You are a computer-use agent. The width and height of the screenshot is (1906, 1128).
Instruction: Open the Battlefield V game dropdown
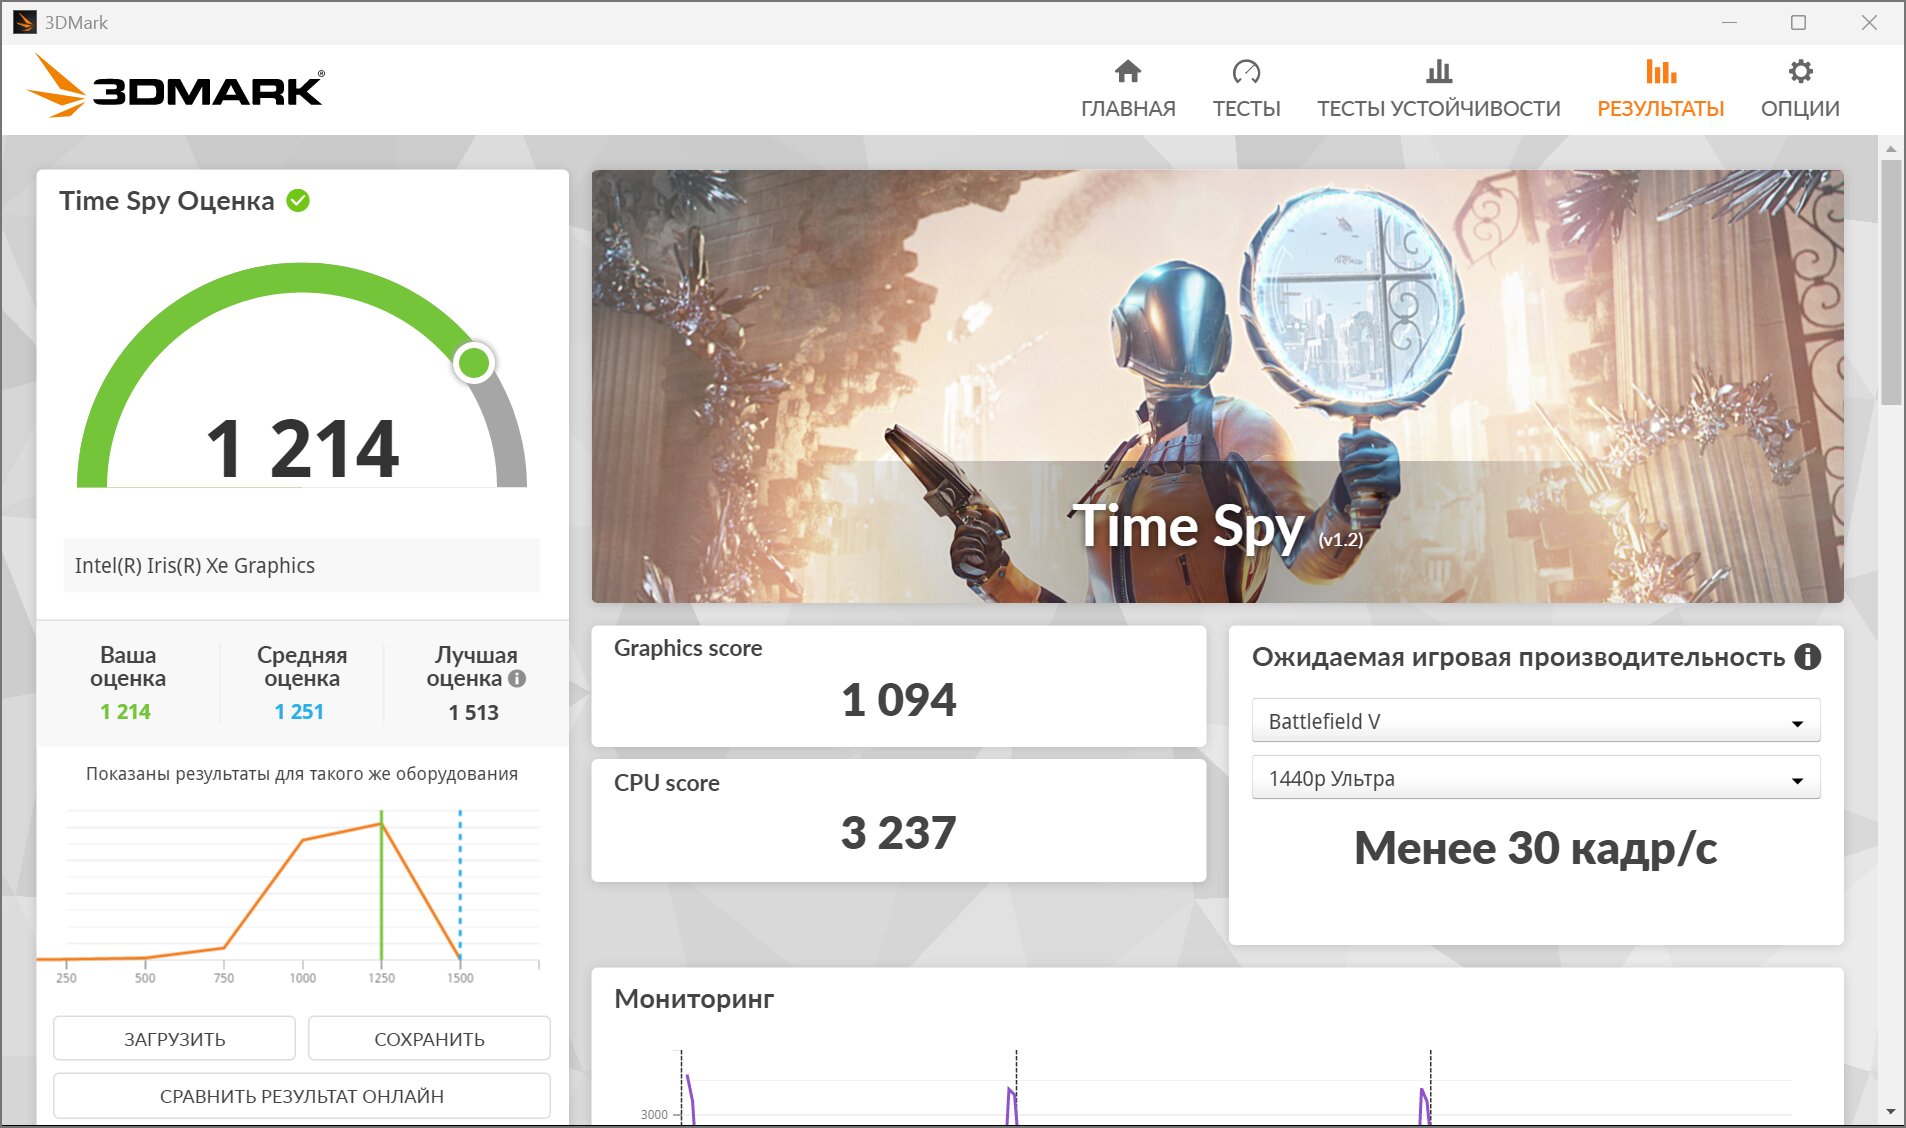click(1535, 721)
